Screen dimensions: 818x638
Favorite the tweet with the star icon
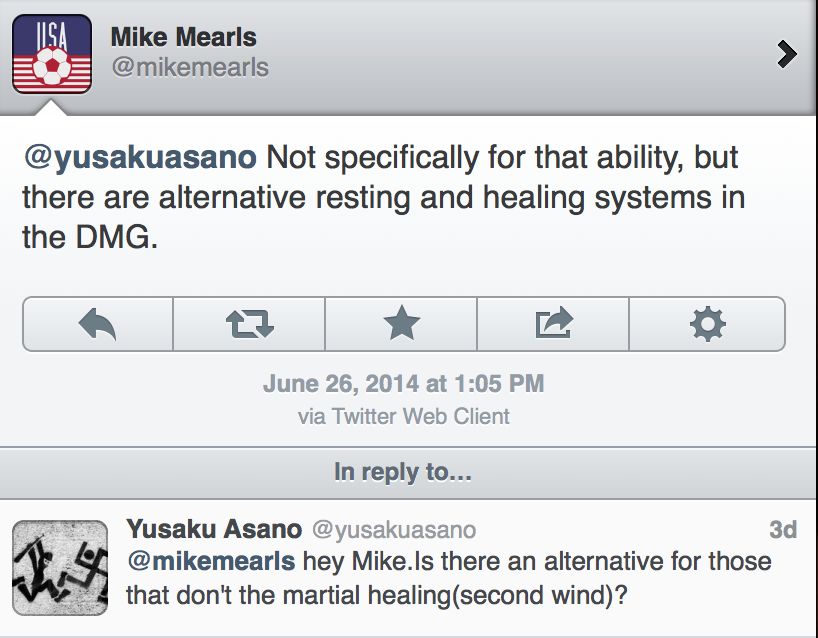[402, 323]
